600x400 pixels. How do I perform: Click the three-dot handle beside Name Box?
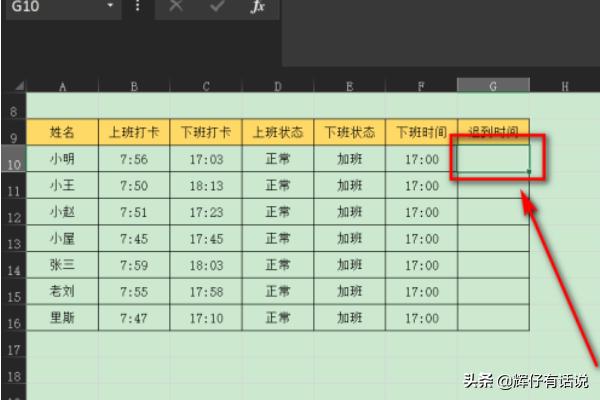[x=137, y=7]
